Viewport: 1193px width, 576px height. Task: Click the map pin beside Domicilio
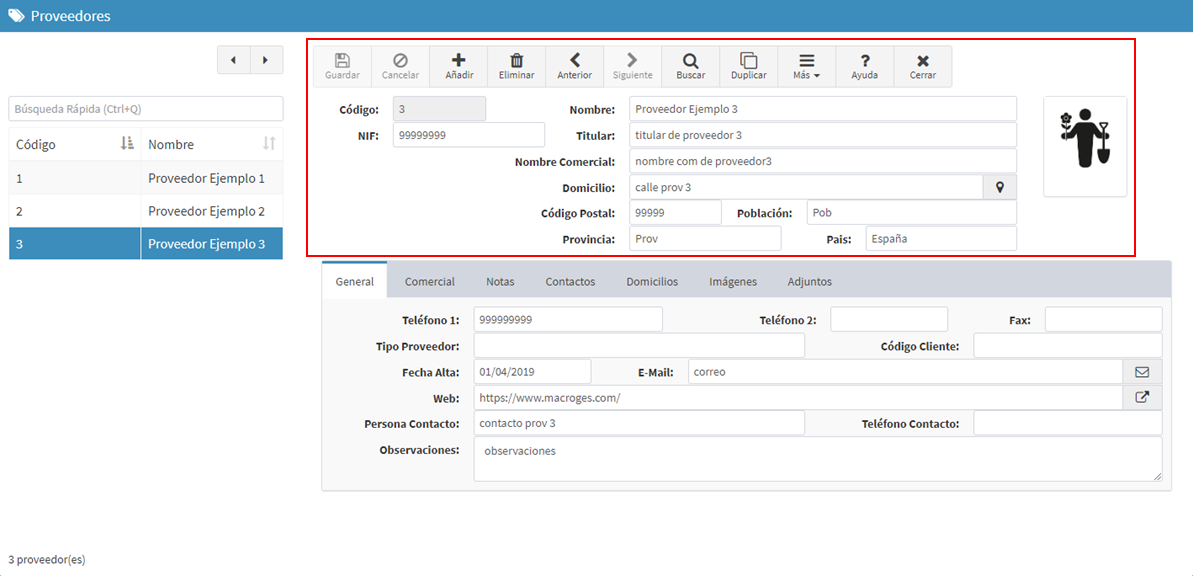1000,187
